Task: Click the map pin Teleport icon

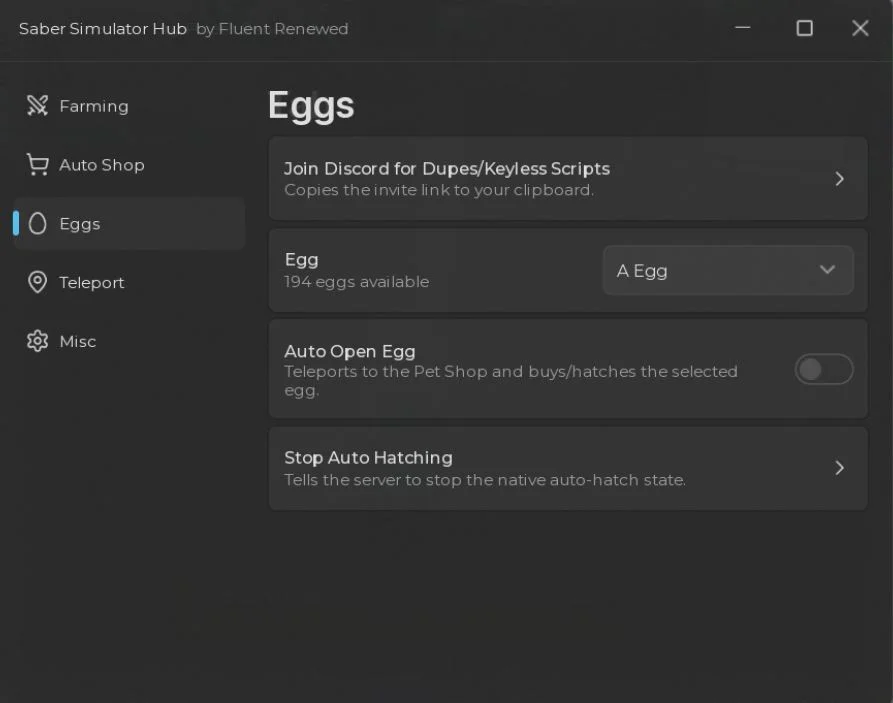Action: coord(38,282)
